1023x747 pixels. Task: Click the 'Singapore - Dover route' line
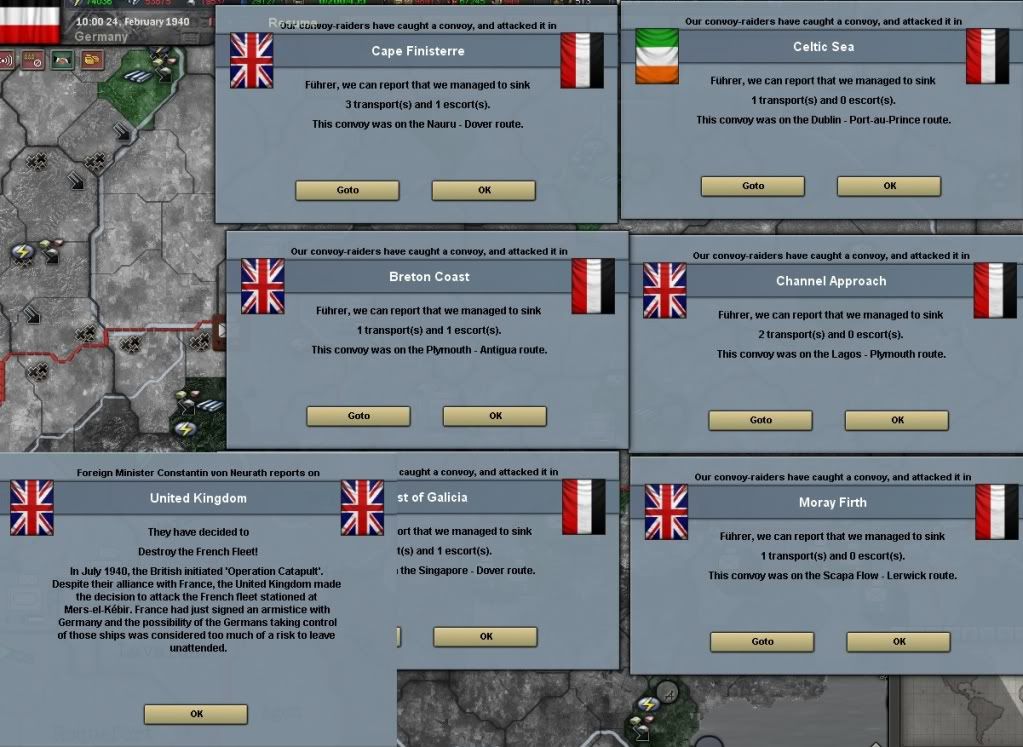click(x=466, y=570)
